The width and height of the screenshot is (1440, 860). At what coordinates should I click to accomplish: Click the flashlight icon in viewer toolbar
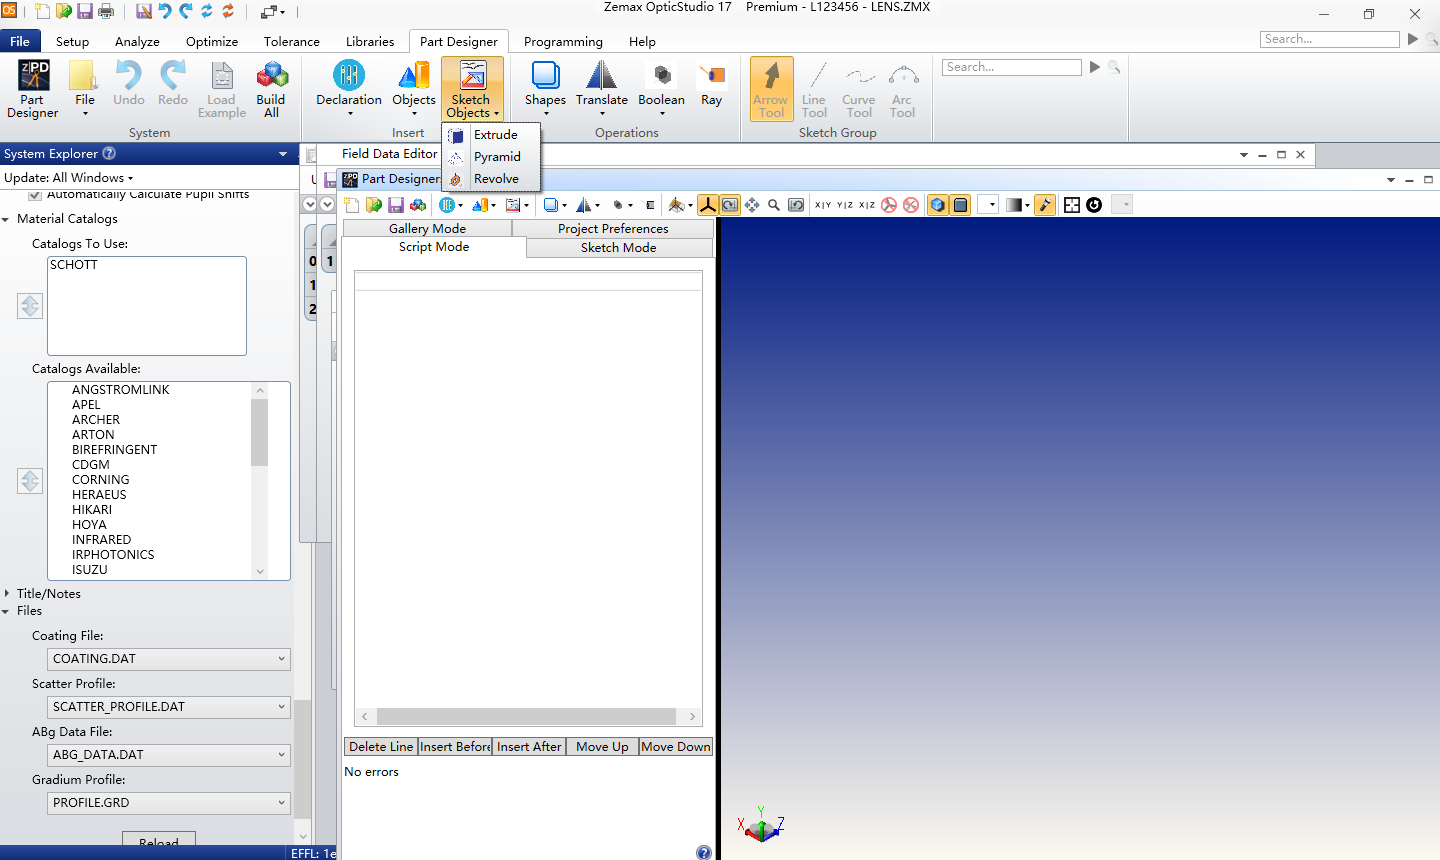pos(1045,205)
